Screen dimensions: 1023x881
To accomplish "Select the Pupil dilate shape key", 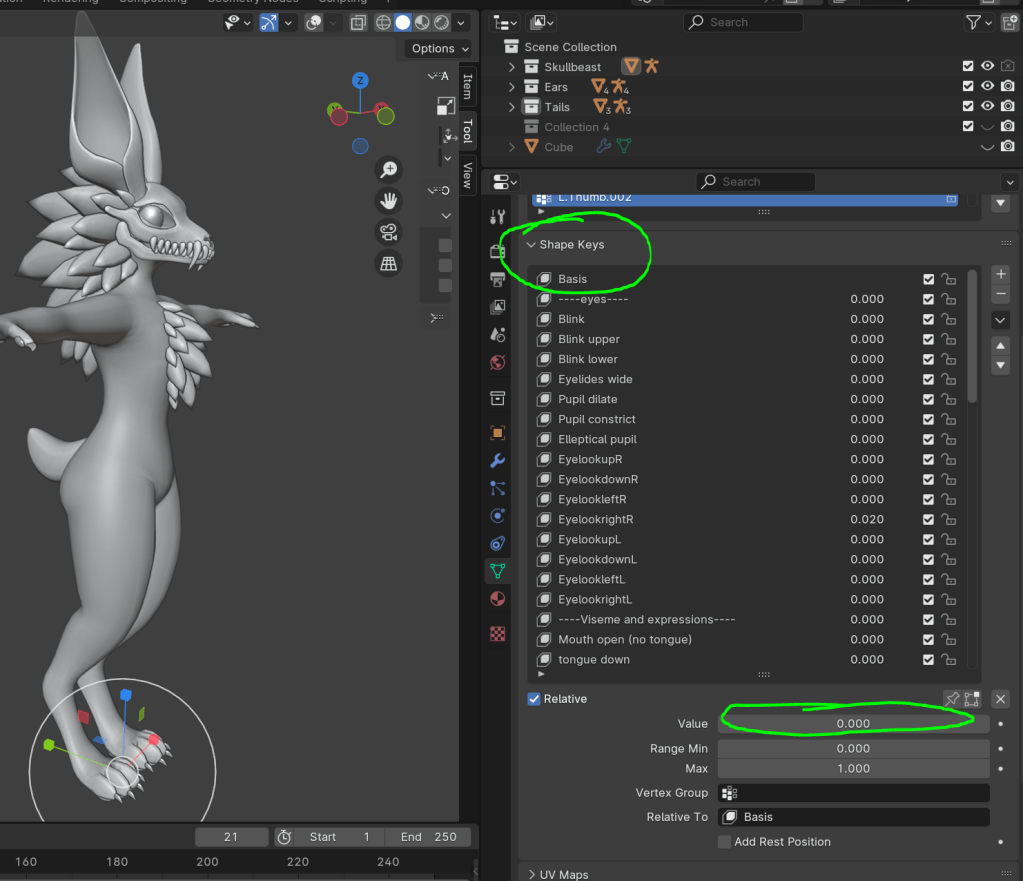I will click(x=587, y=399).
